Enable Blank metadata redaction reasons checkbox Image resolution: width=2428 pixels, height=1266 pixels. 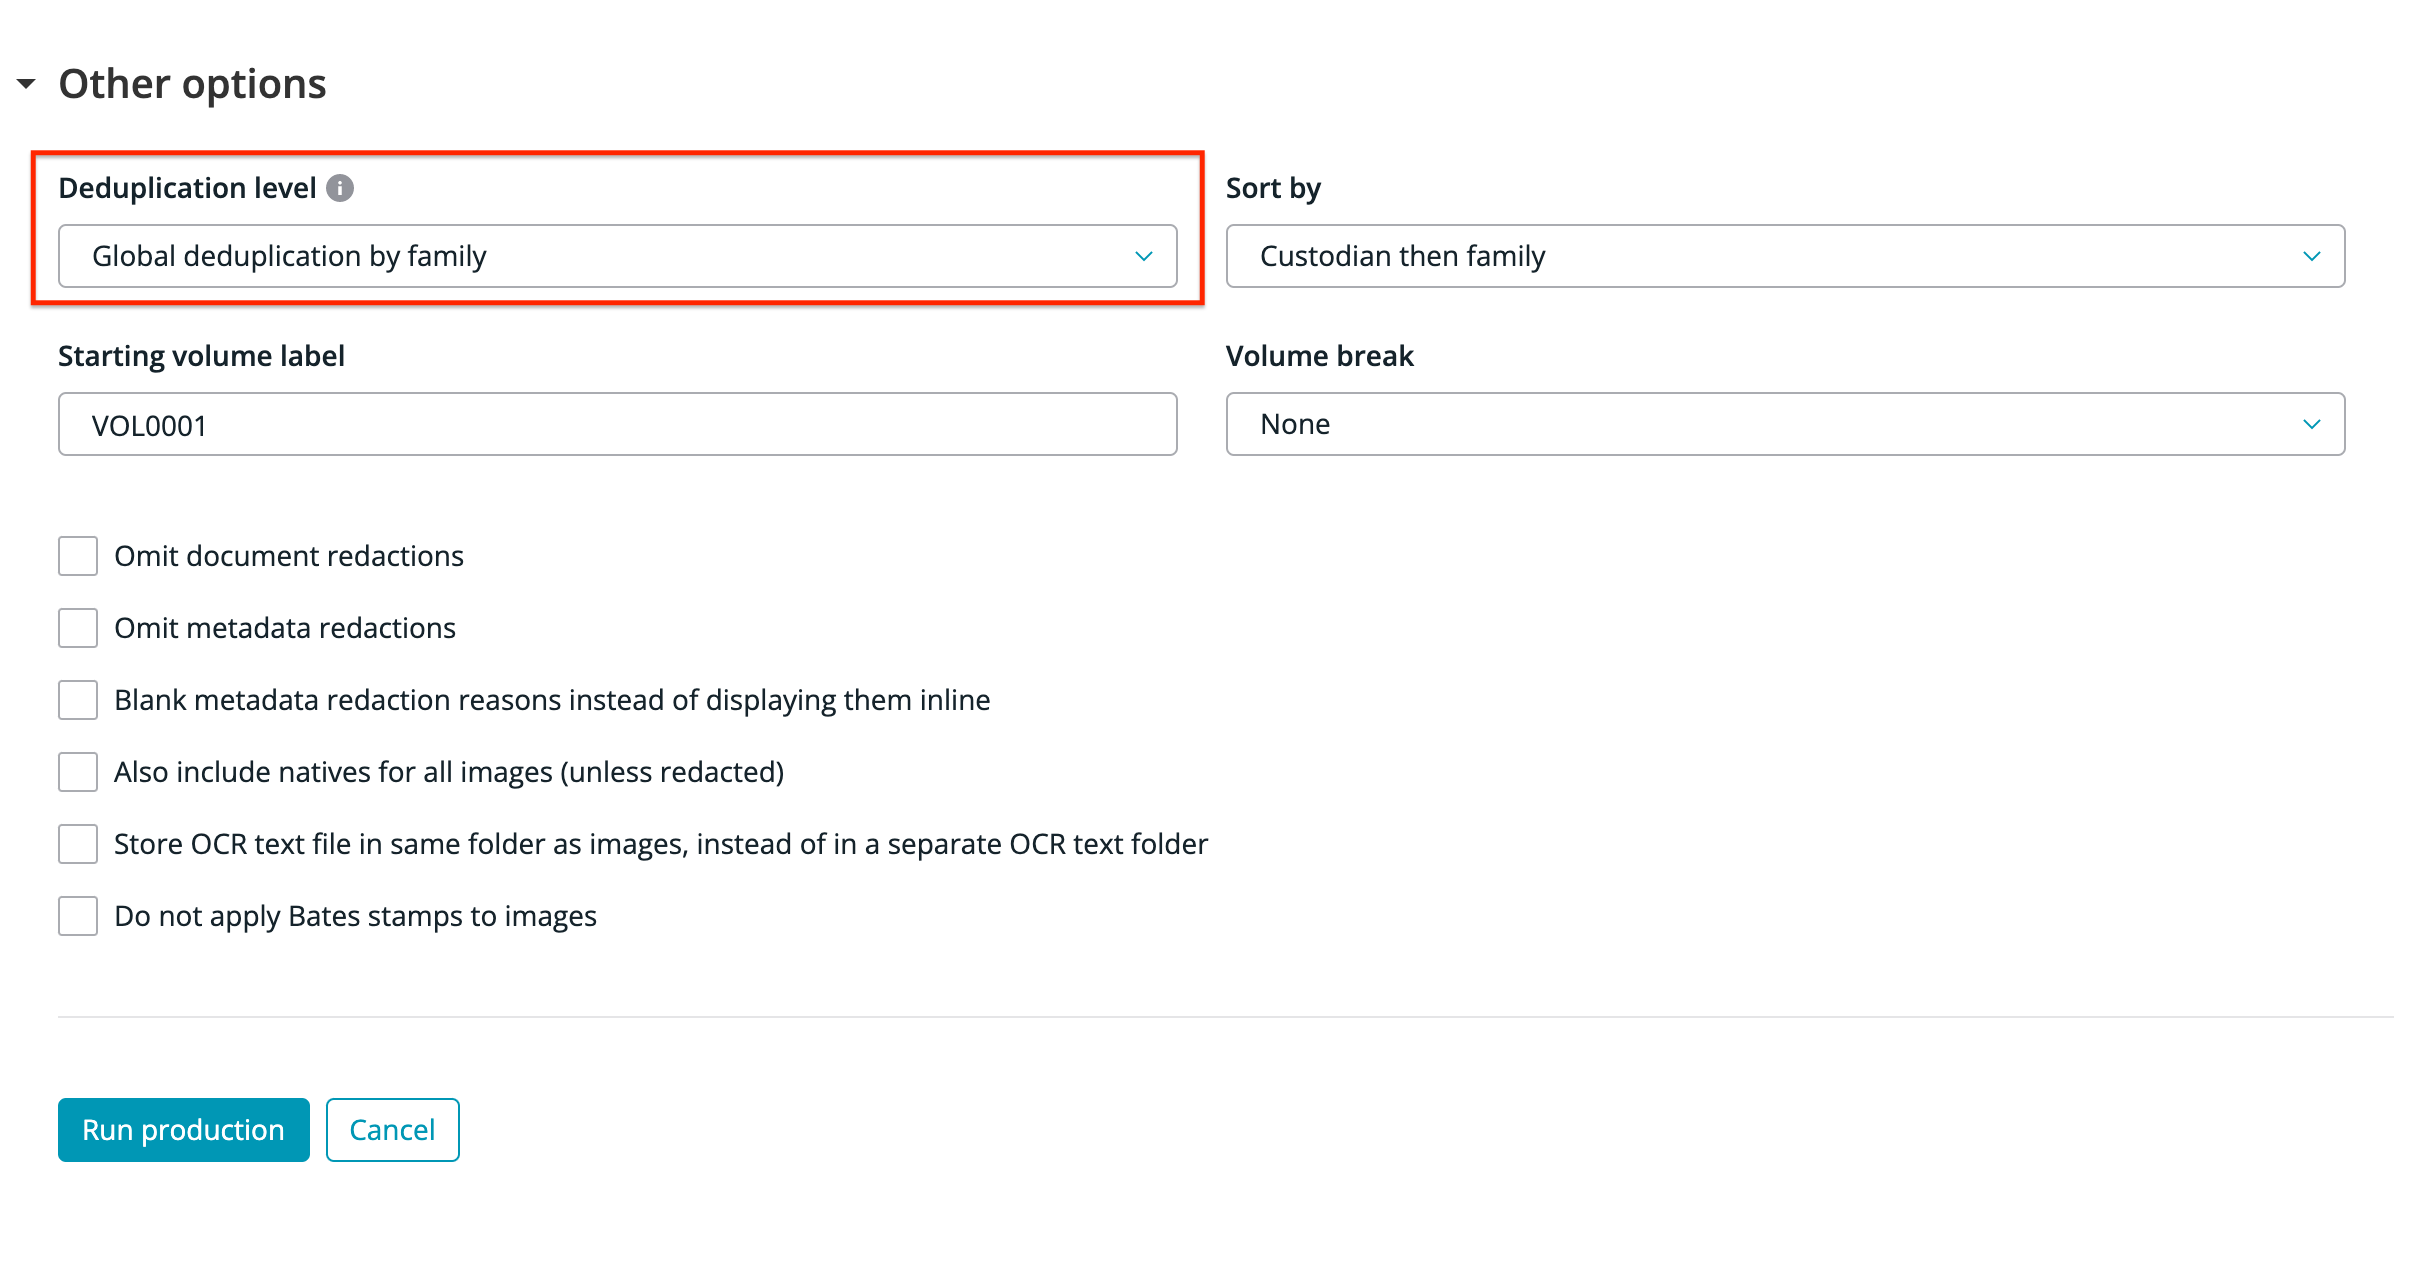(78, 700)
